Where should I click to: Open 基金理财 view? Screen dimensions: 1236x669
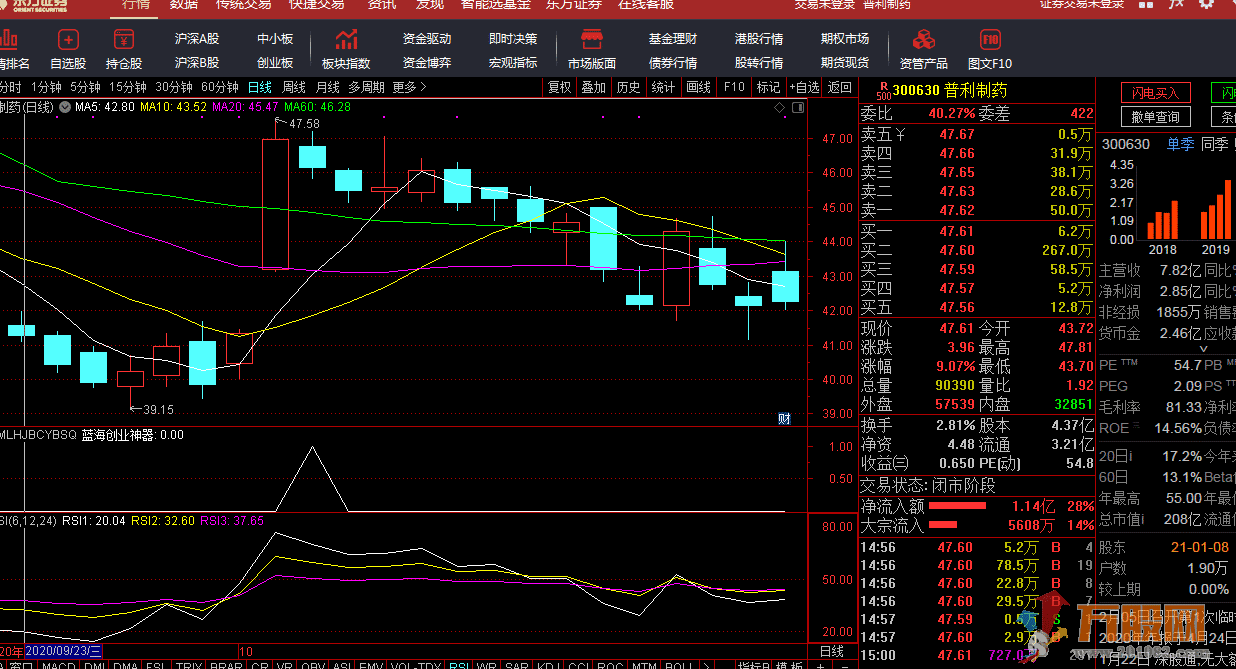673,39
